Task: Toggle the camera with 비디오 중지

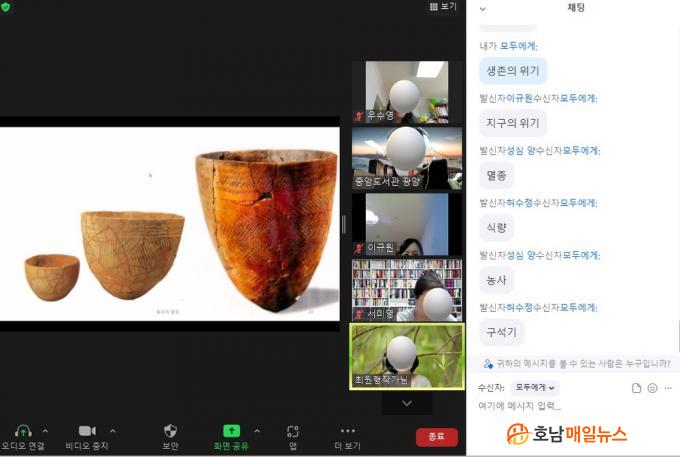Action: click(86, 431)
